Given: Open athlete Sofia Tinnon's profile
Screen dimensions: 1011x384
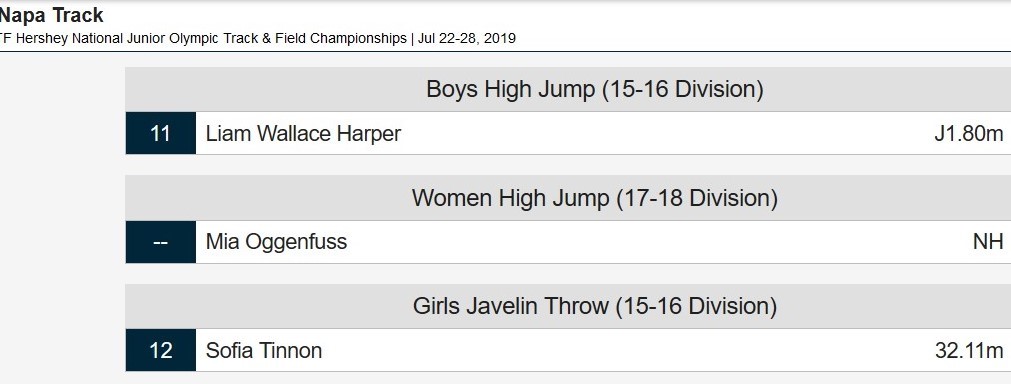Looking at the screenshot, I should (264, 350).
